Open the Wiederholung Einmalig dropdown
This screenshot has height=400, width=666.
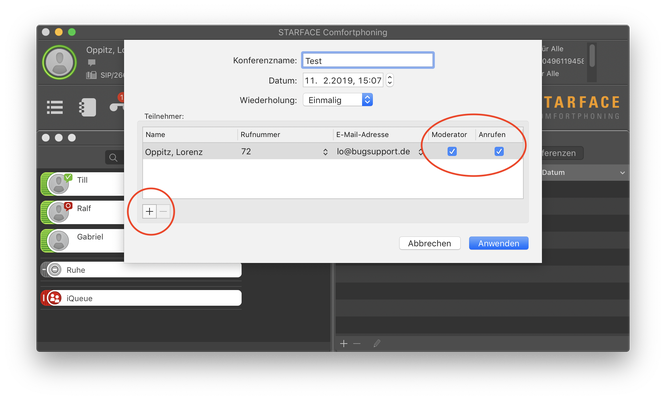click(338, 100)
